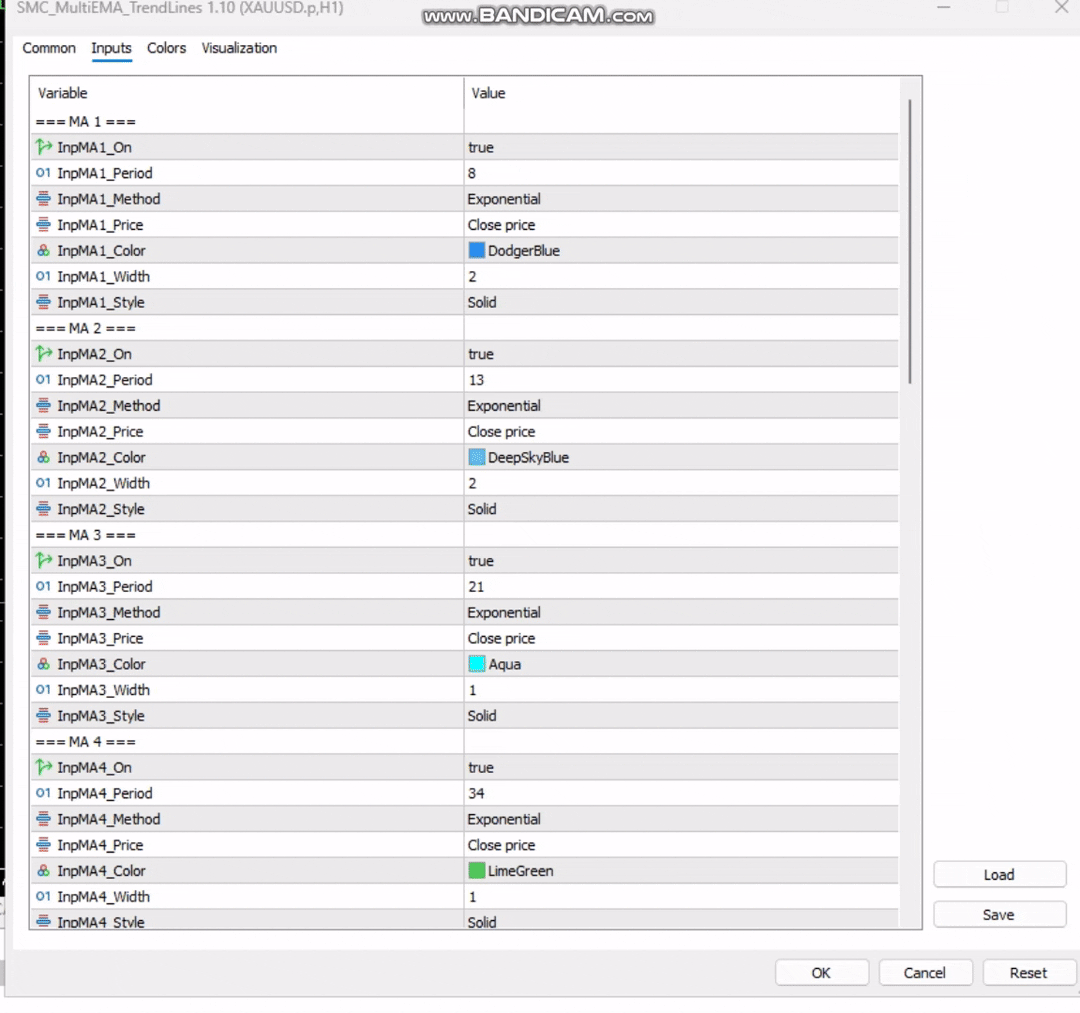
Task: Click the boolean icon beside InpMA3_On
Action: [43, 560]
